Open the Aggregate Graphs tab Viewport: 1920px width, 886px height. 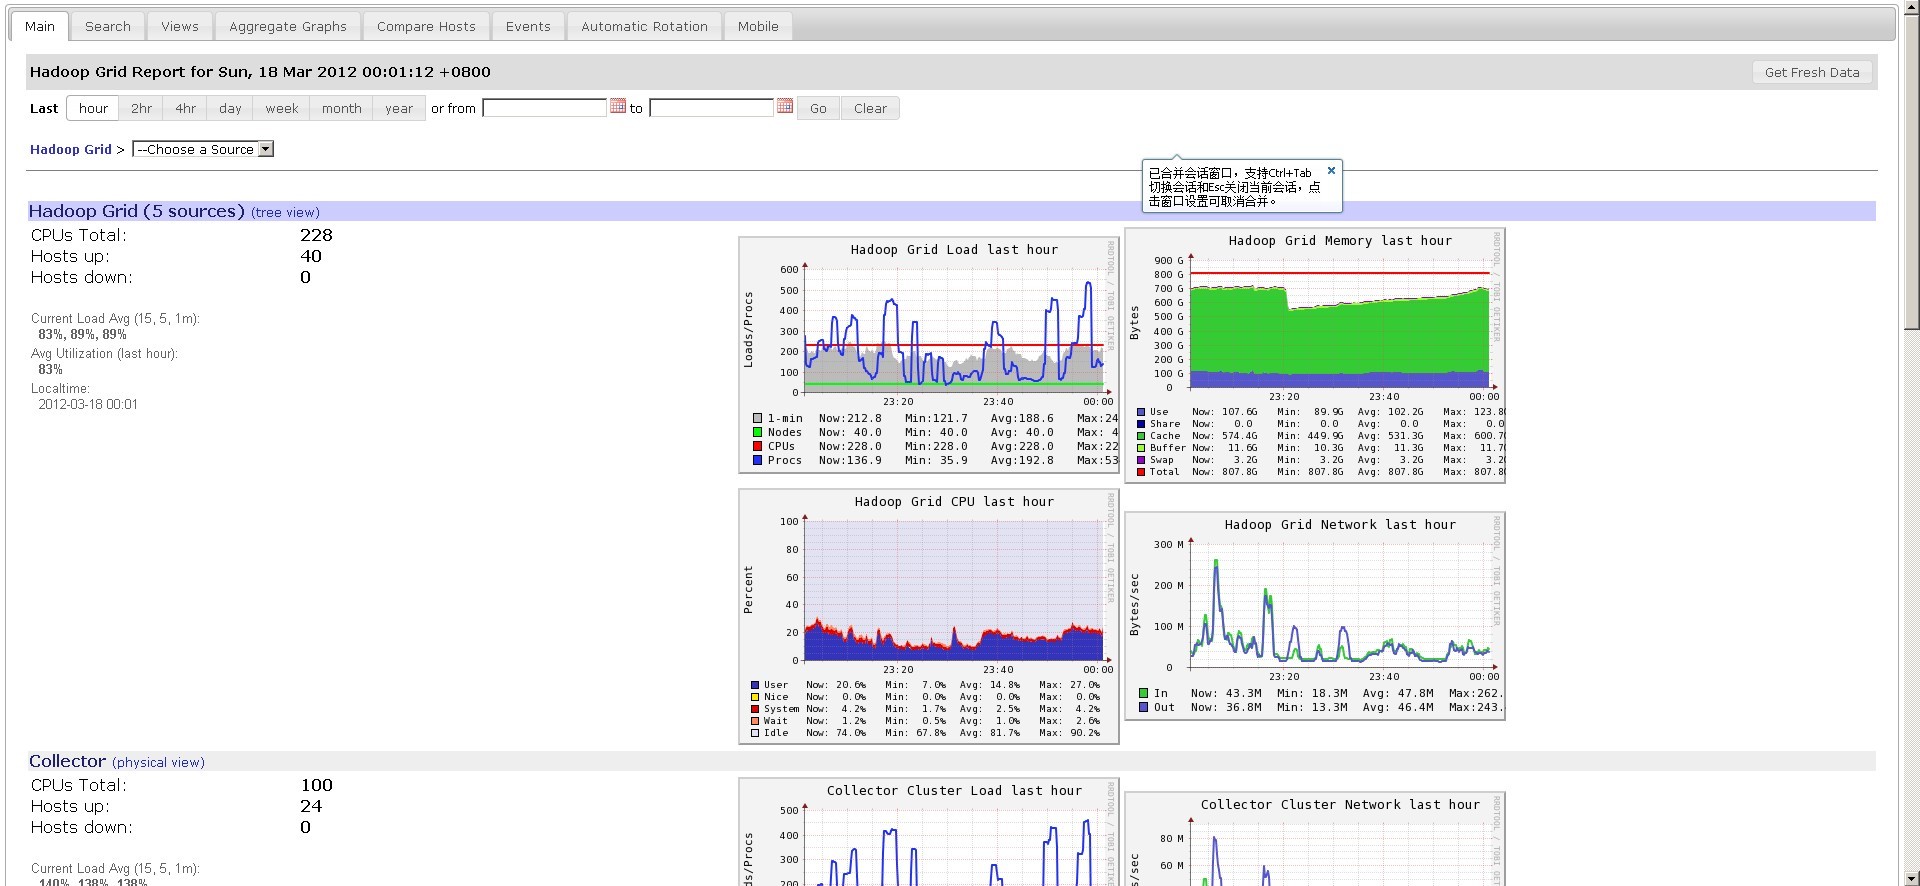pos(288,26)
